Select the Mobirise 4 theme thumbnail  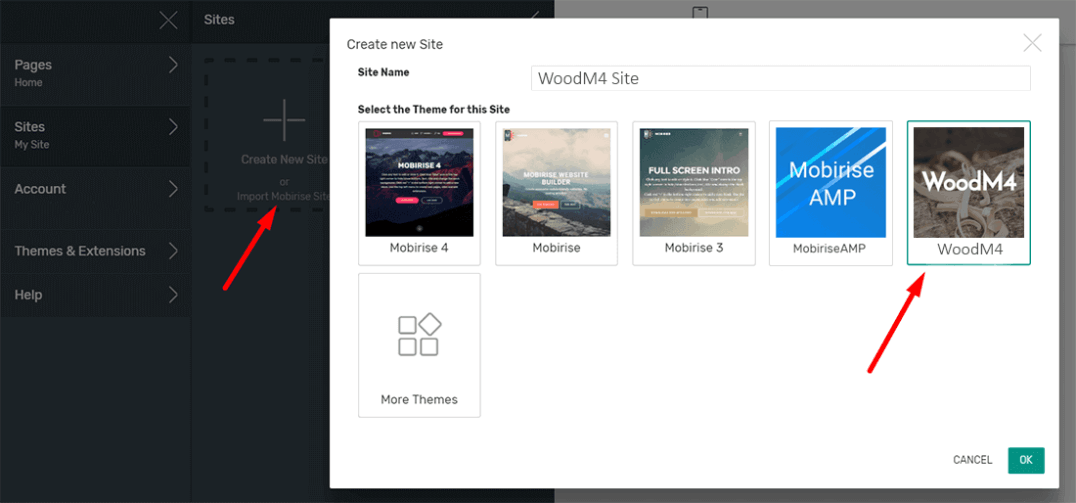[x=418, y=182]
